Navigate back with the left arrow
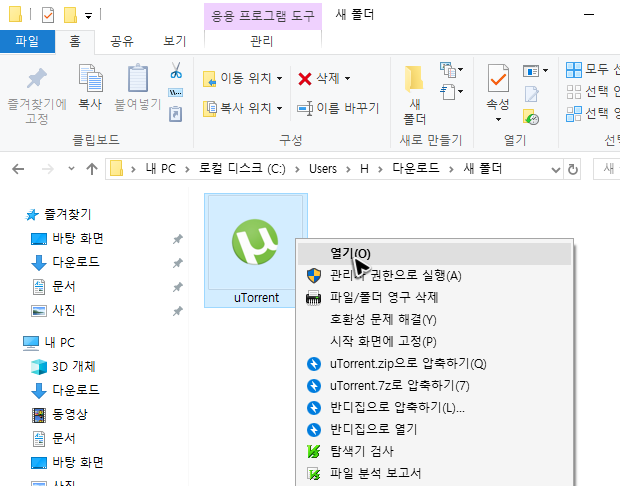 tap(18, 169)
